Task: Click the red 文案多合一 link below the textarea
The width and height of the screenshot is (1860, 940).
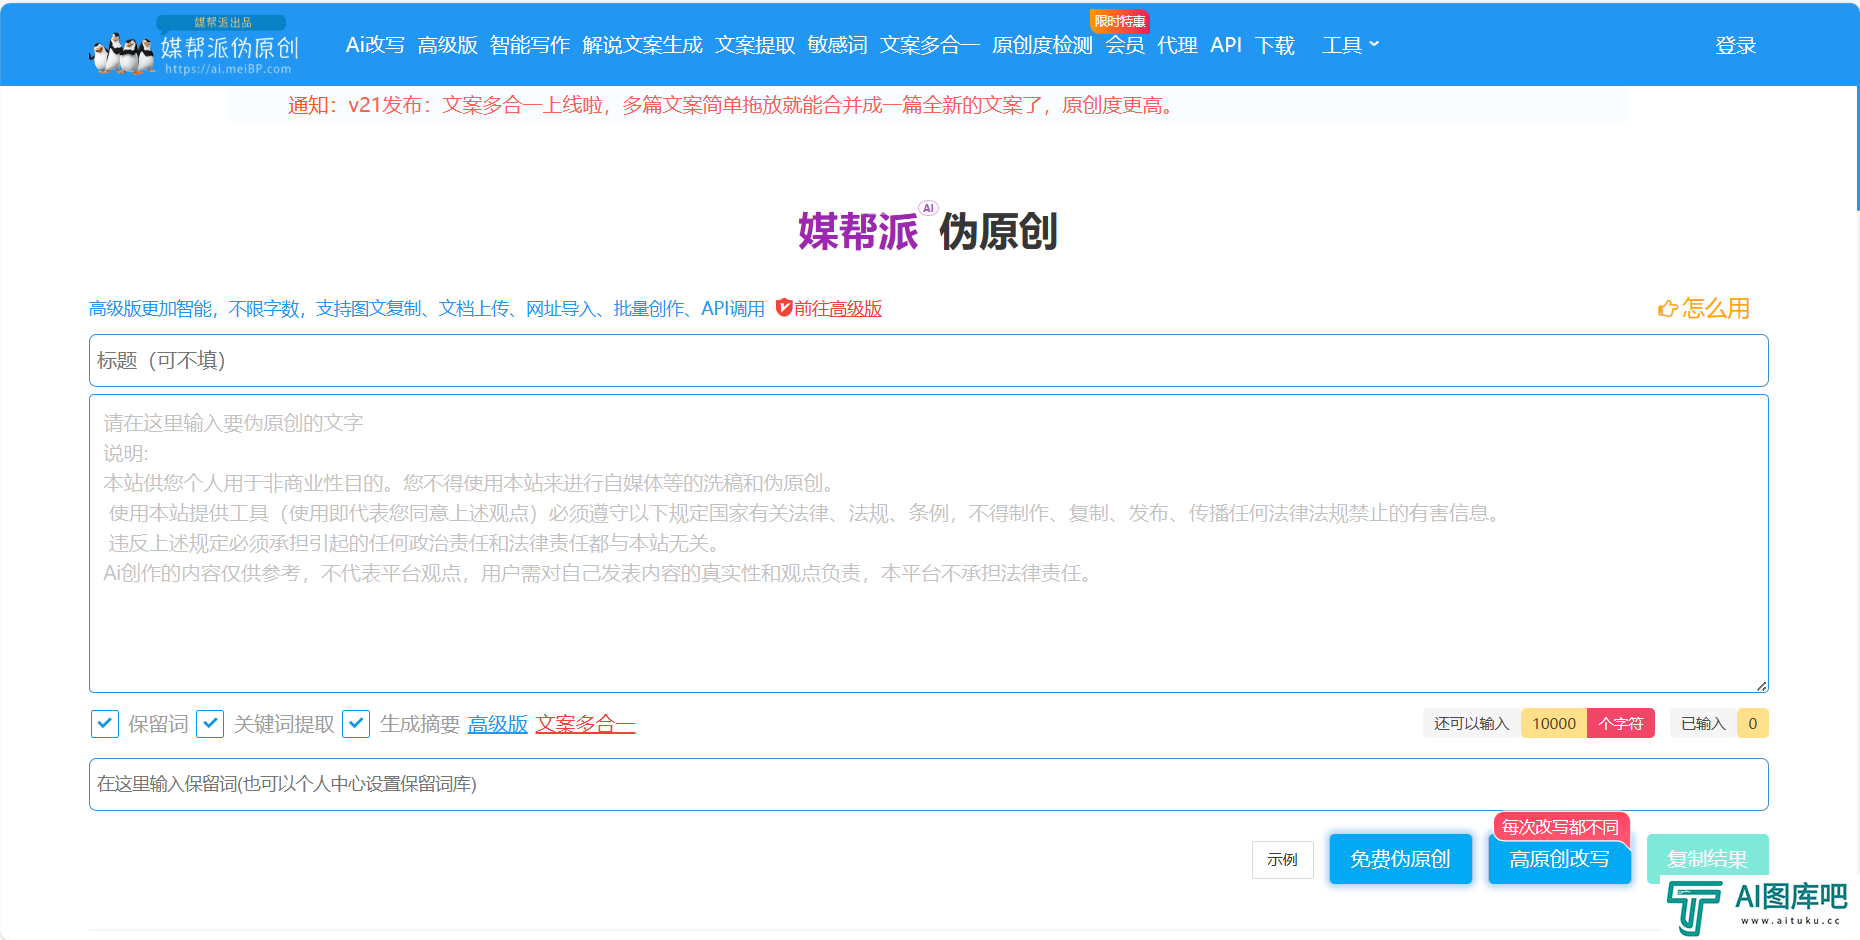Action: (585, 724)
